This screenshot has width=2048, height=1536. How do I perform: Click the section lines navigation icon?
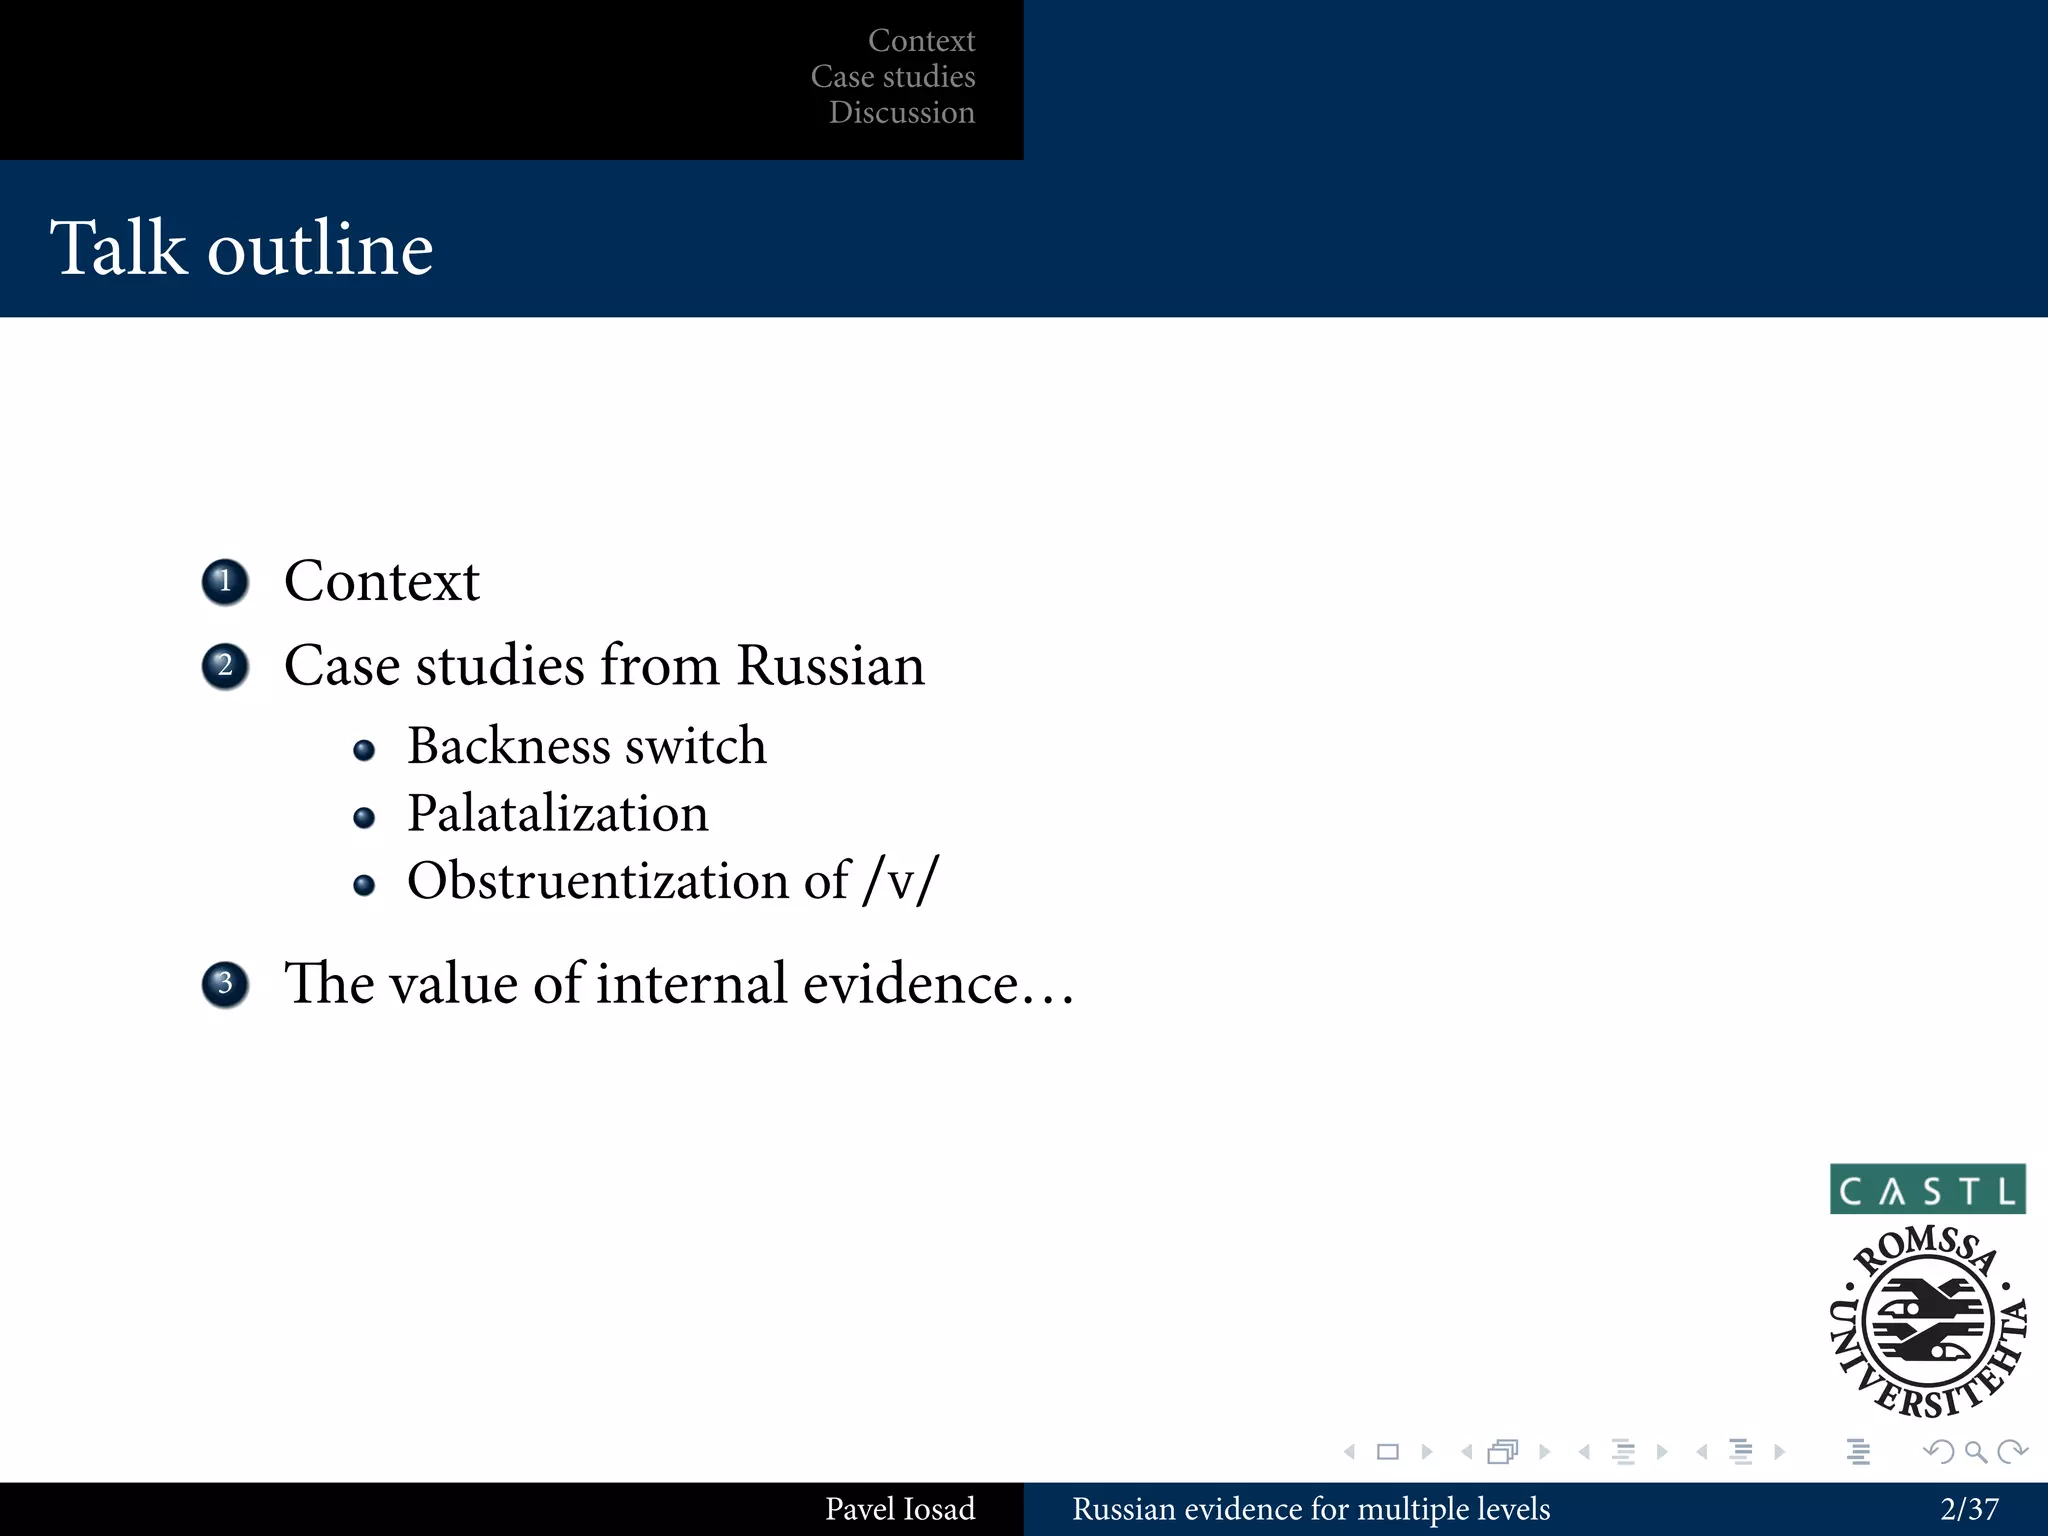point(1741,1452)
